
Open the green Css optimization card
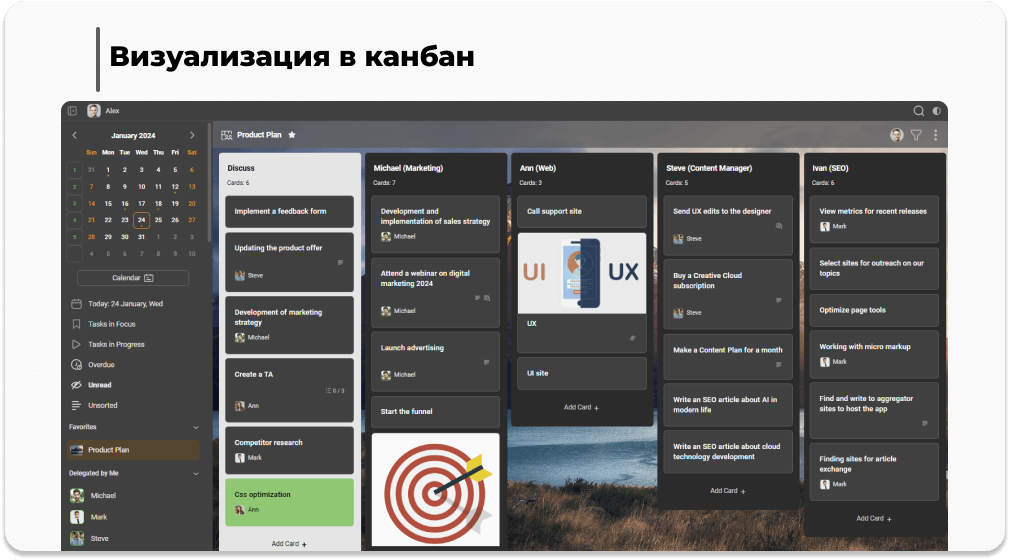click(289, 502)
